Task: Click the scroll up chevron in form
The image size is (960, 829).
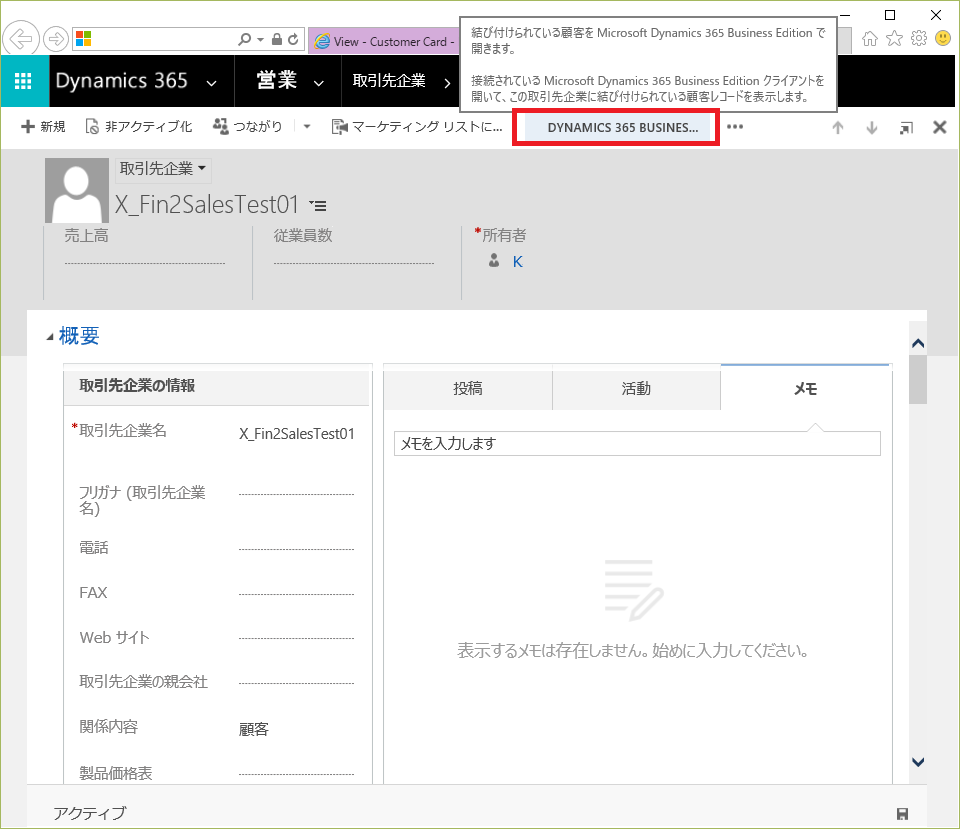Action: pos(918,343)
